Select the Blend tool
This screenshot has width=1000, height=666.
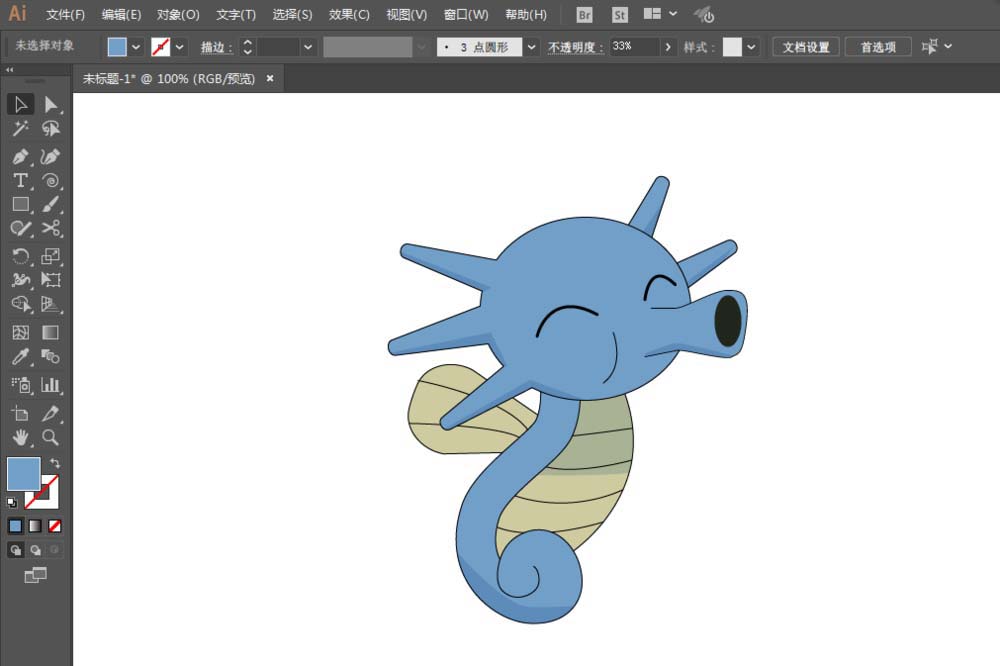(50, 357)
